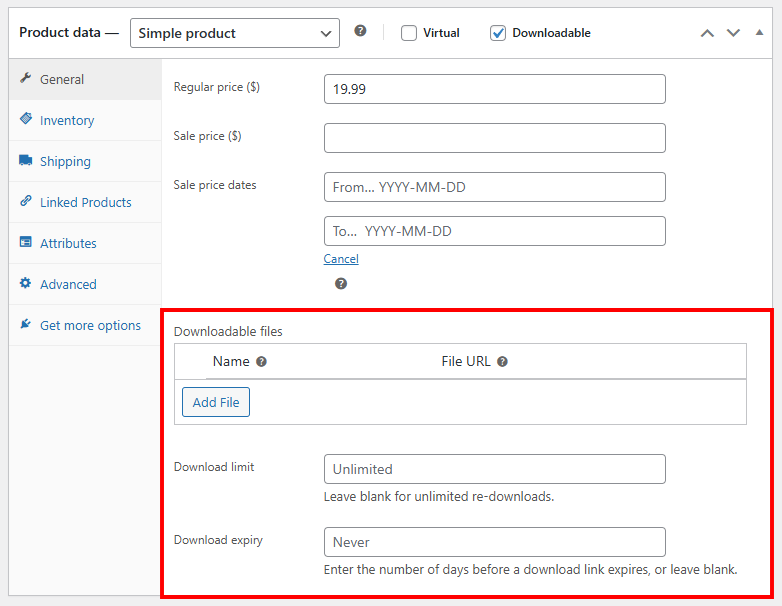Cancel the sale price schedule
Viewport: 782px width, 606px height.
pyautogui.click(x=341, y=259)
